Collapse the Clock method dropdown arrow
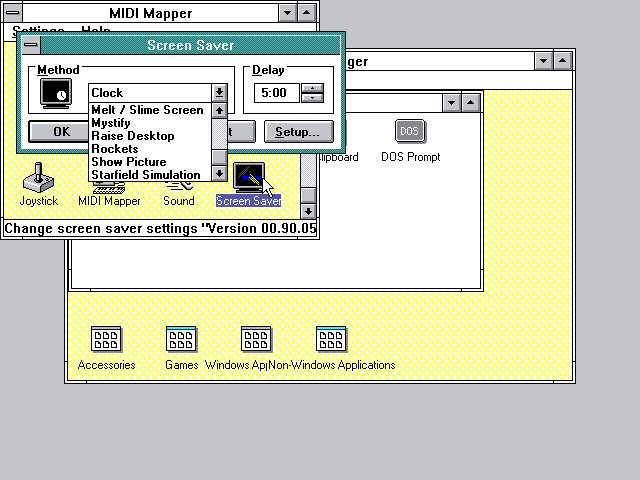This screenshot has height=480, width=640. (x=219, y=93)
